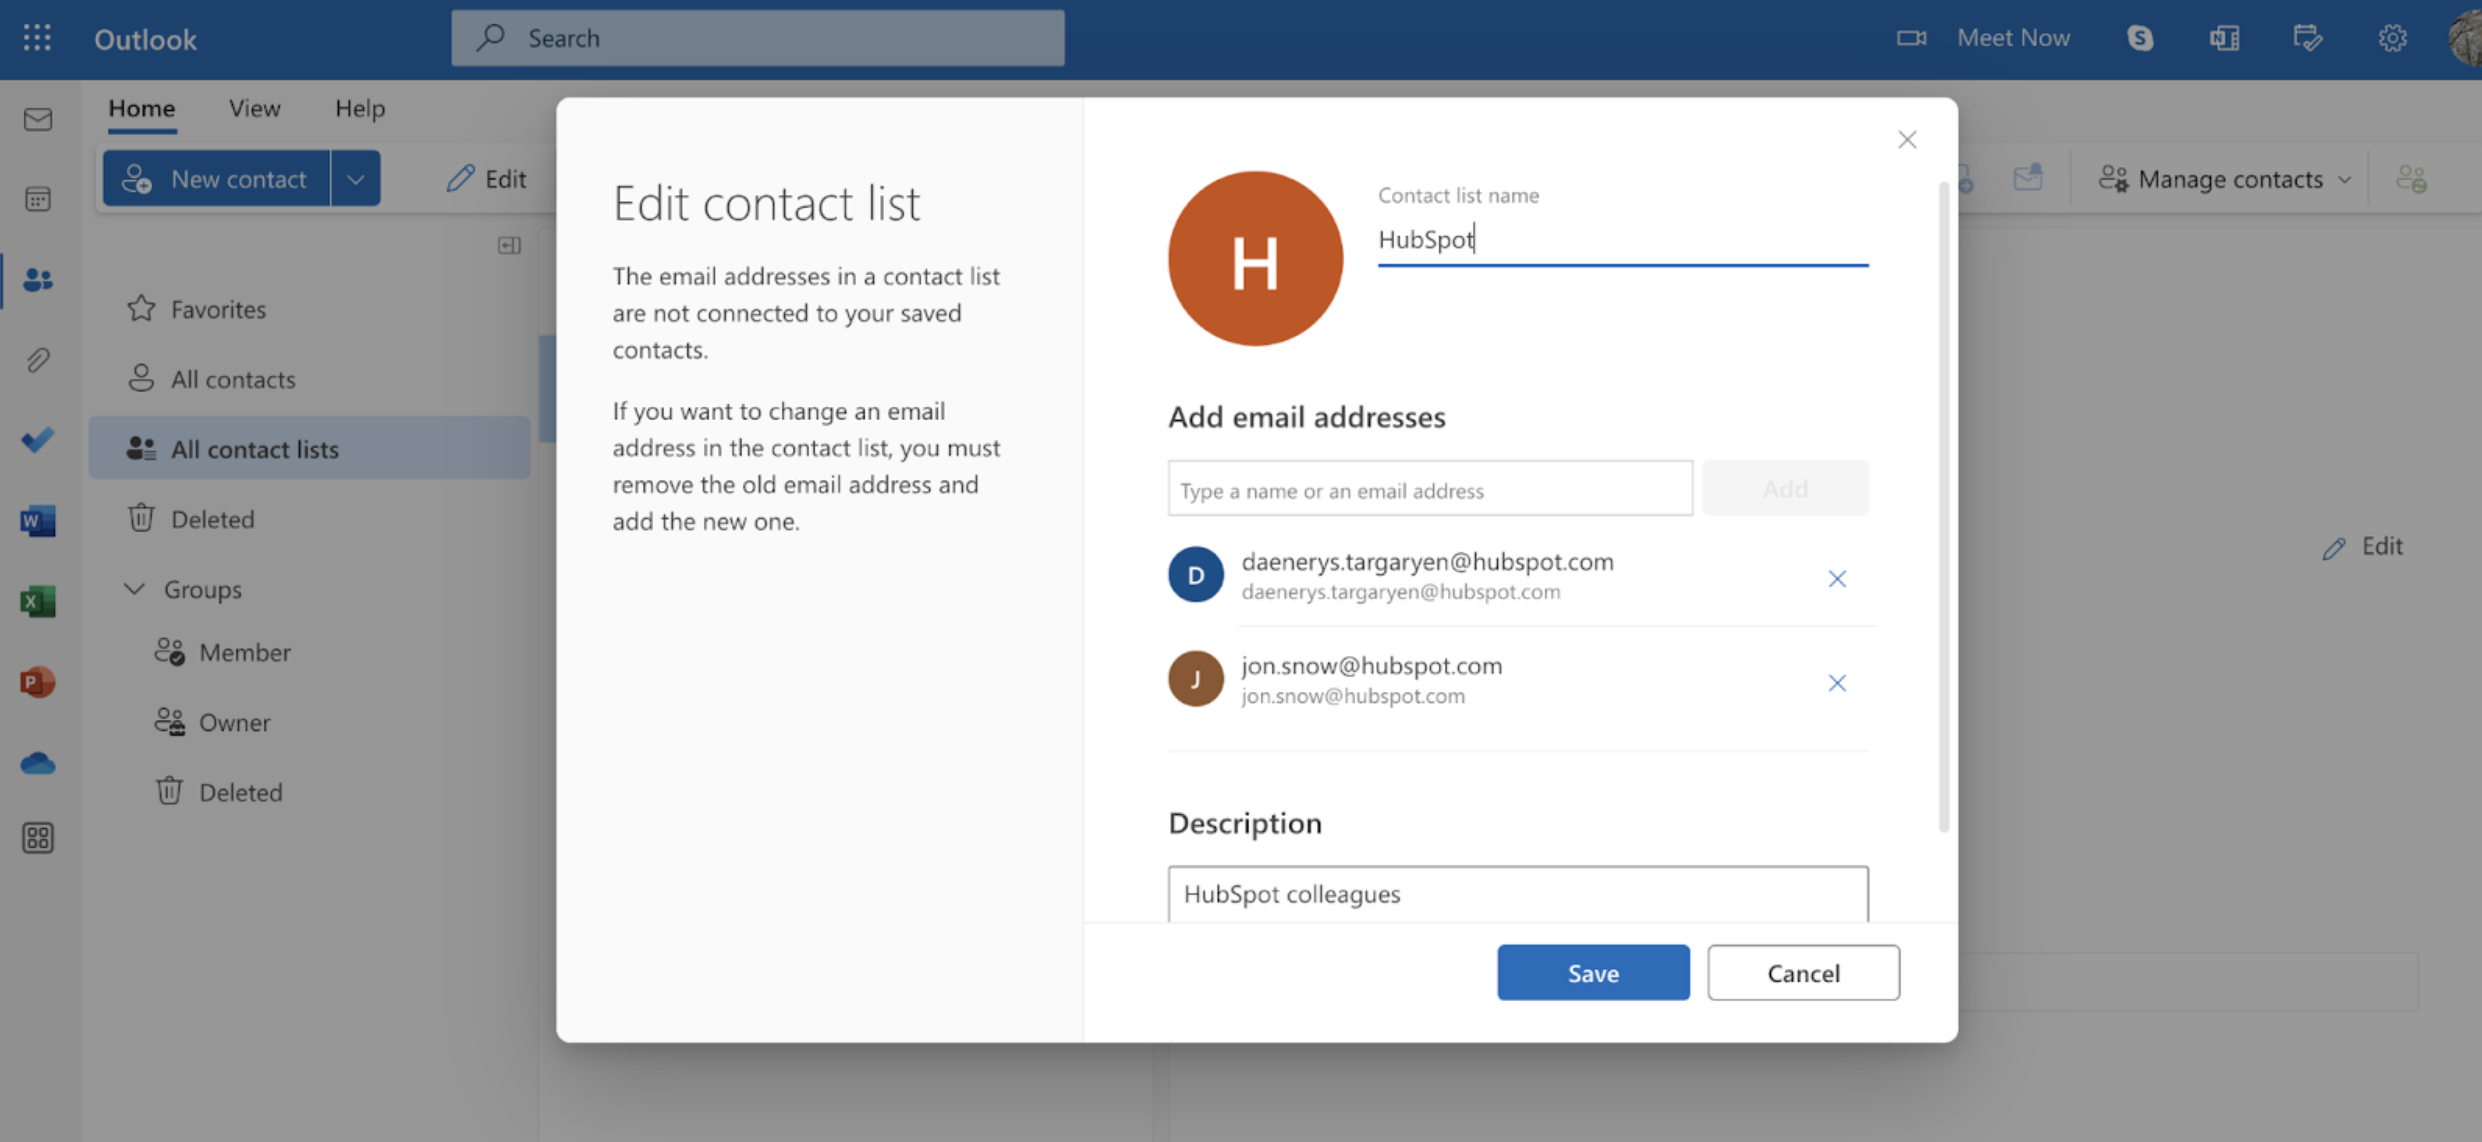Select the Skype icon in toolbar

pos(2142,33)
